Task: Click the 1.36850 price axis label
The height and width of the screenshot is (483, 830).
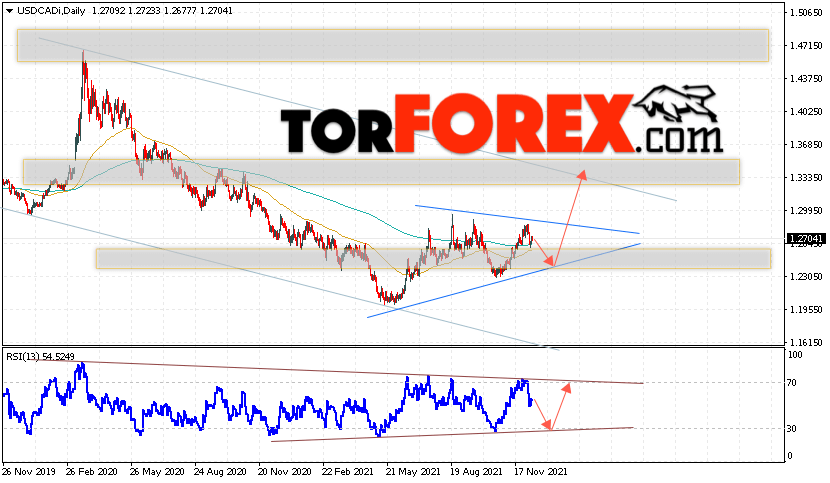Action: [806, 145]
